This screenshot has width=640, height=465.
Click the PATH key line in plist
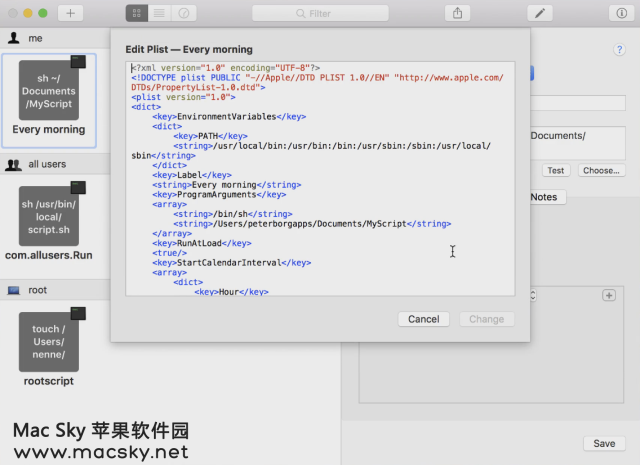pyautogui.click(x=210, y=136)
